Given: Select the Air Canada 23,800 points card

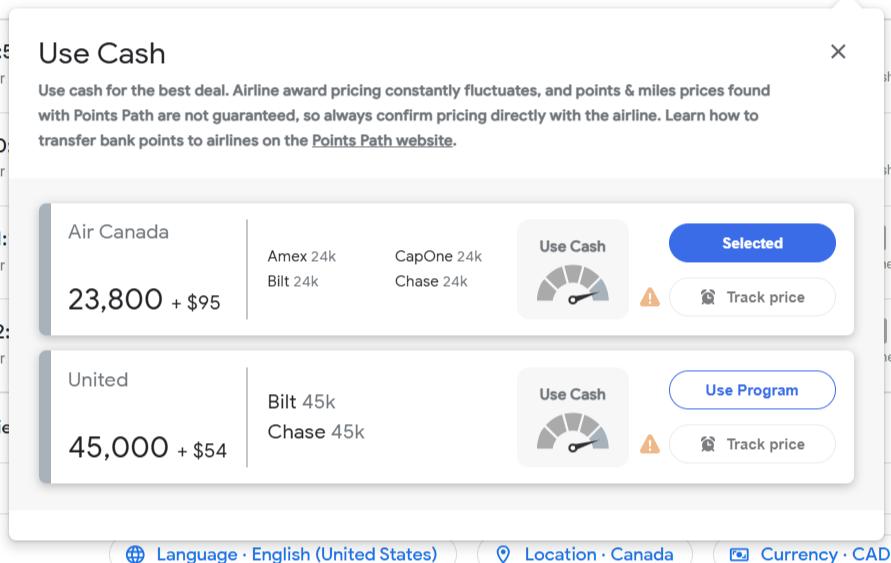Looking at the screenshot, I should tap(145, 269).
